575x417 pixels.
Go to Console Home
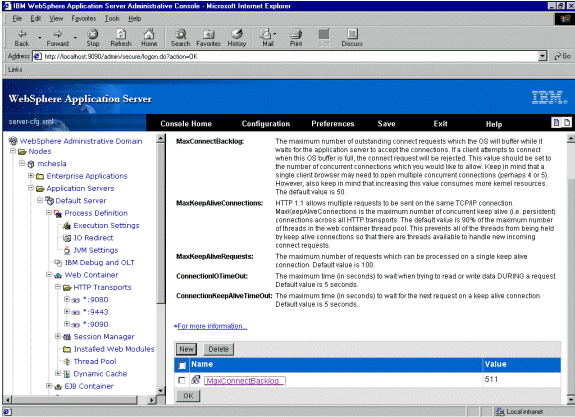click(x=186, y=124)
